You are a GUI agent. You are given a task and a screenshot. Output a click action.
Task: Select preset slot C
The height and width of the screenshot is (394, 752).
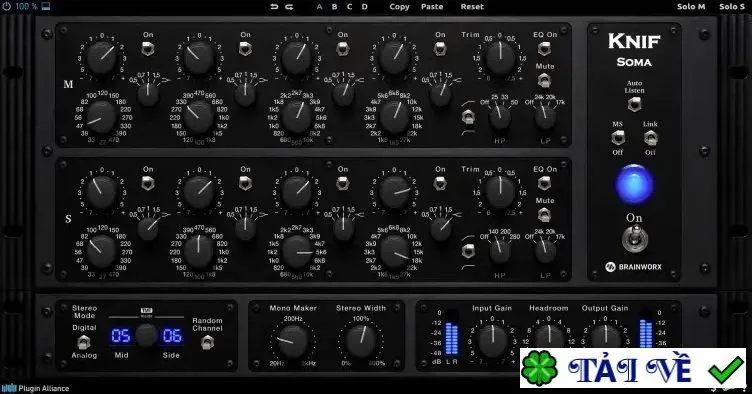[350, 7]
